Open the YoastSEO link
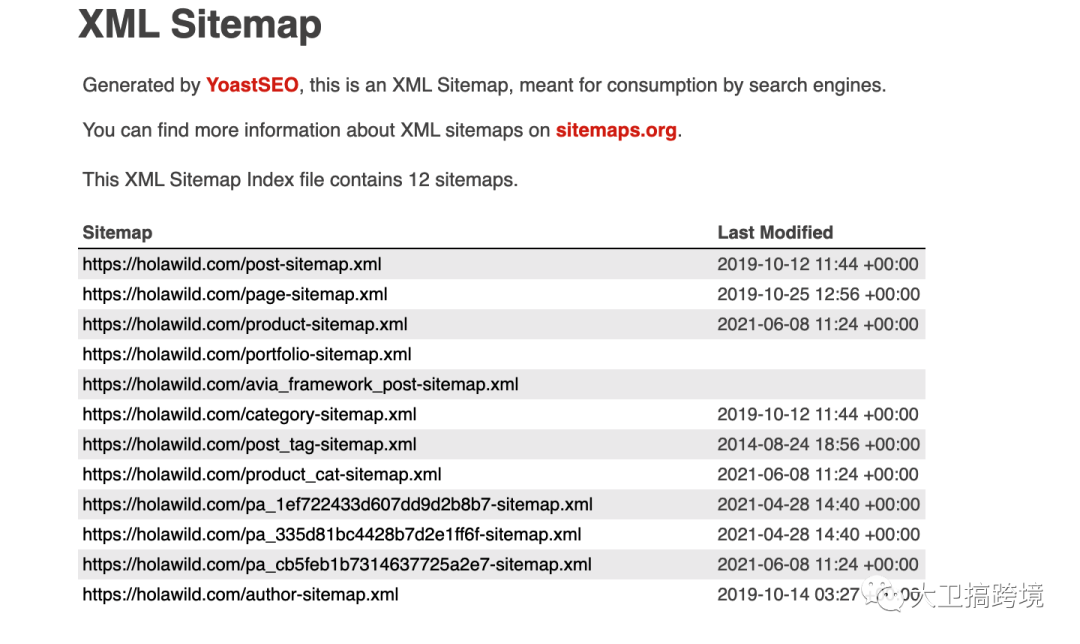The image size is (1080, 644). pos(251,86)
